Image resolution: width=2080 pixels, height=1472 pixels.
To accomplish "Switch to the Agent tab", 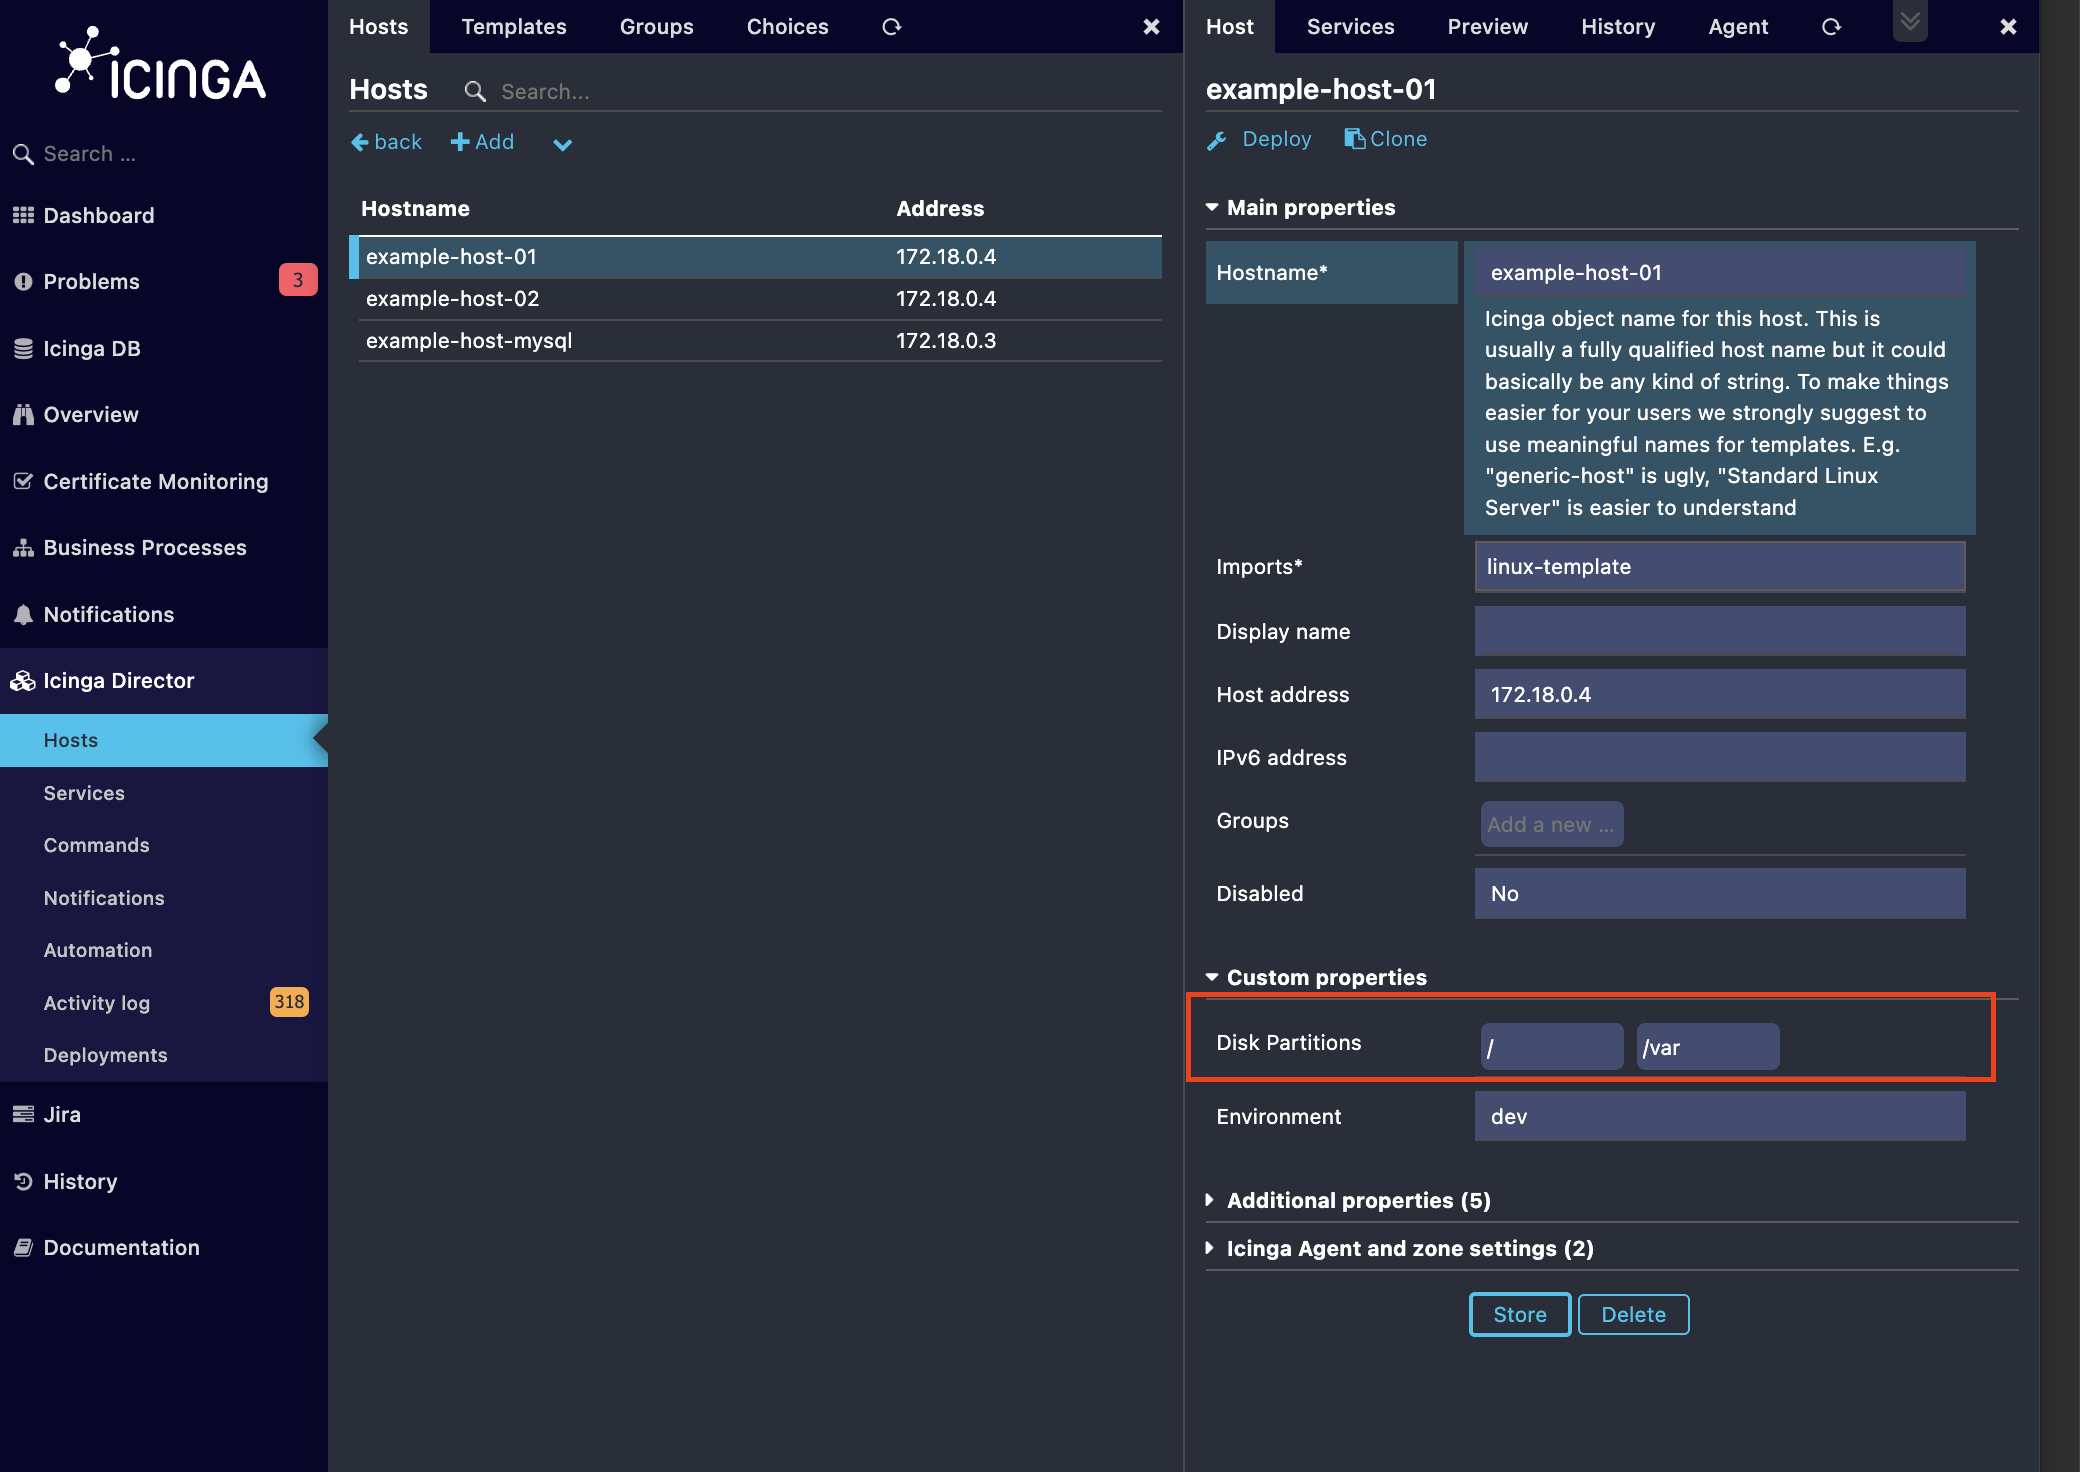I will point(1738,27).
